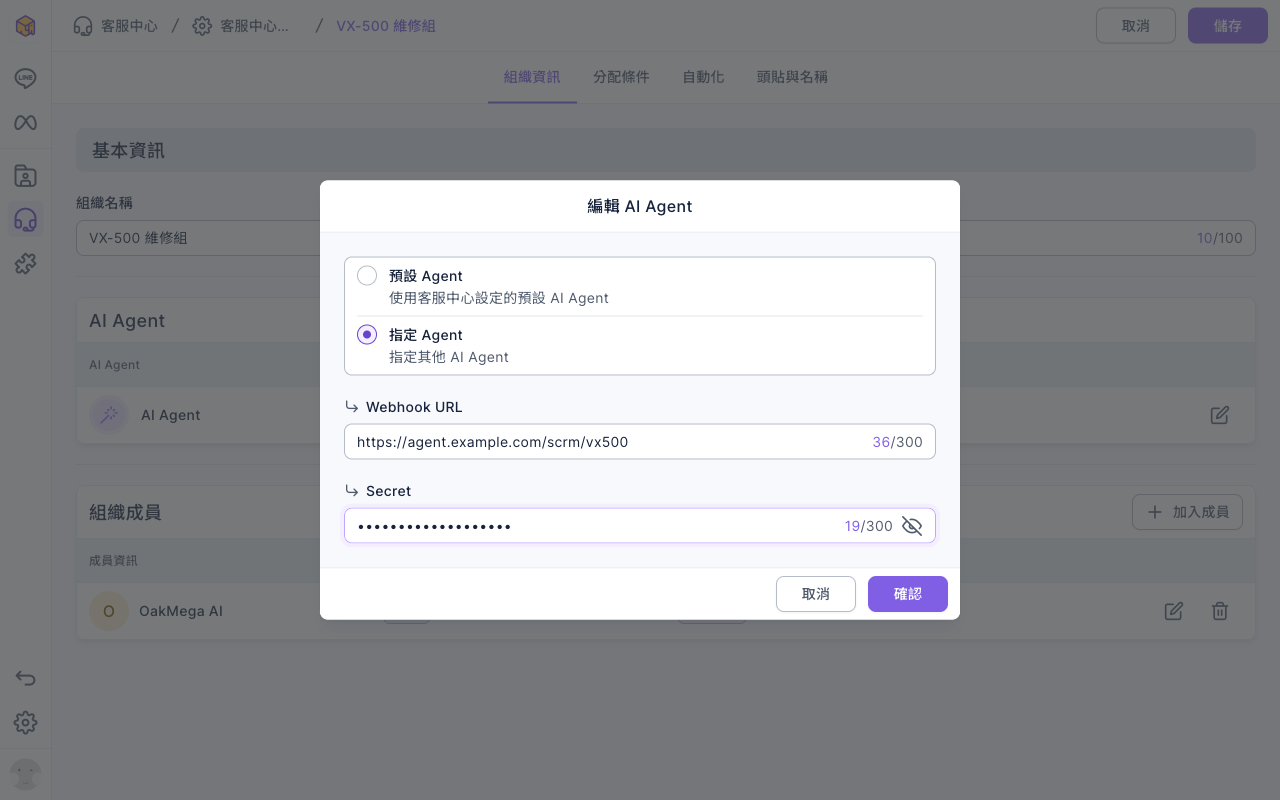Click the AI Agent magic wand icon
This screenshot has width=1280, height=800.
(x=109, y=415)
